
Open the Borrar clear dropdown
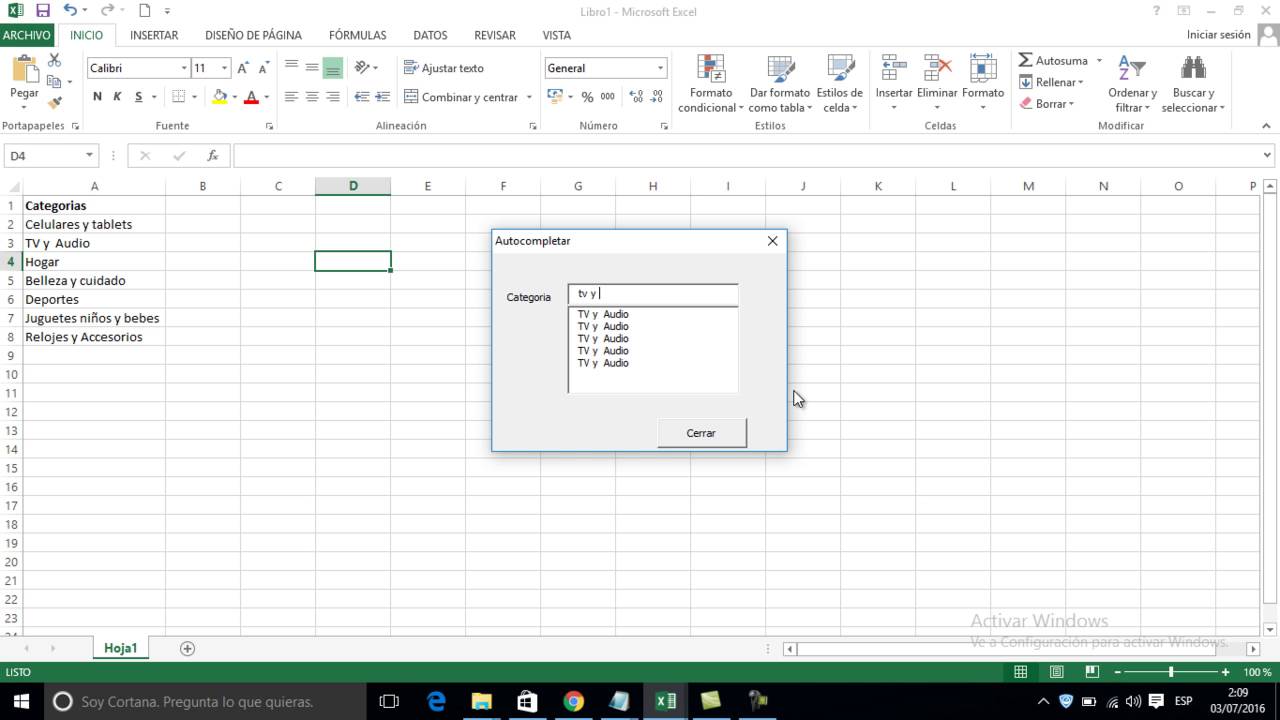coord(1047,103)
